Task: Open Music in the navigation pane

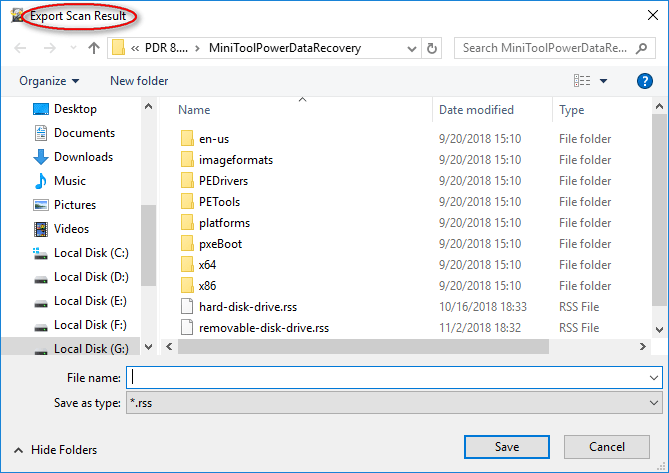Action: 70,181
